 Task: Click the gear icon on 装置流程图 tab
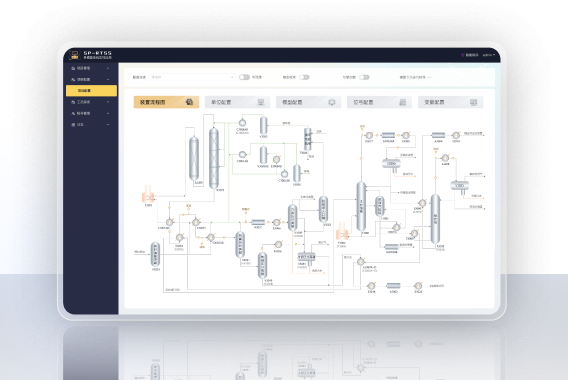click(x=189, y=102)
